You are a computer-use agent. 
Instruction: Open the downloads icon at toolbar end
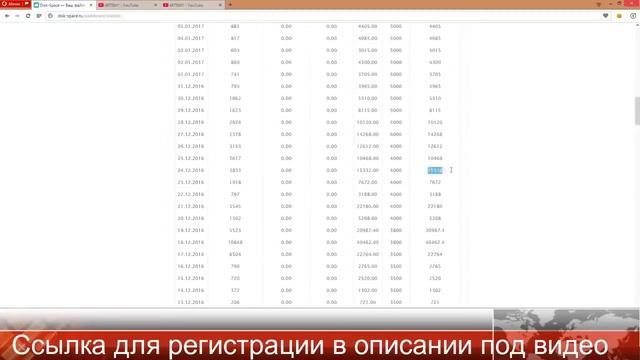tap(633, 16)
